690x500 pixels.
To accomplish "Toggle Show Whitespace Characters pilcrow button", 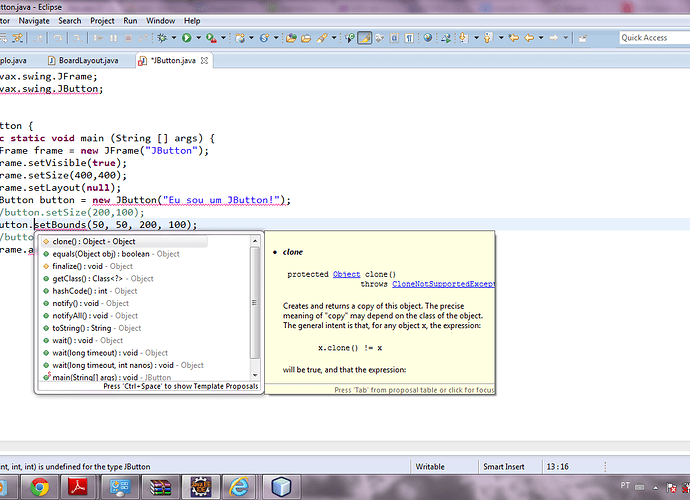I will click(x=409, y=38).
